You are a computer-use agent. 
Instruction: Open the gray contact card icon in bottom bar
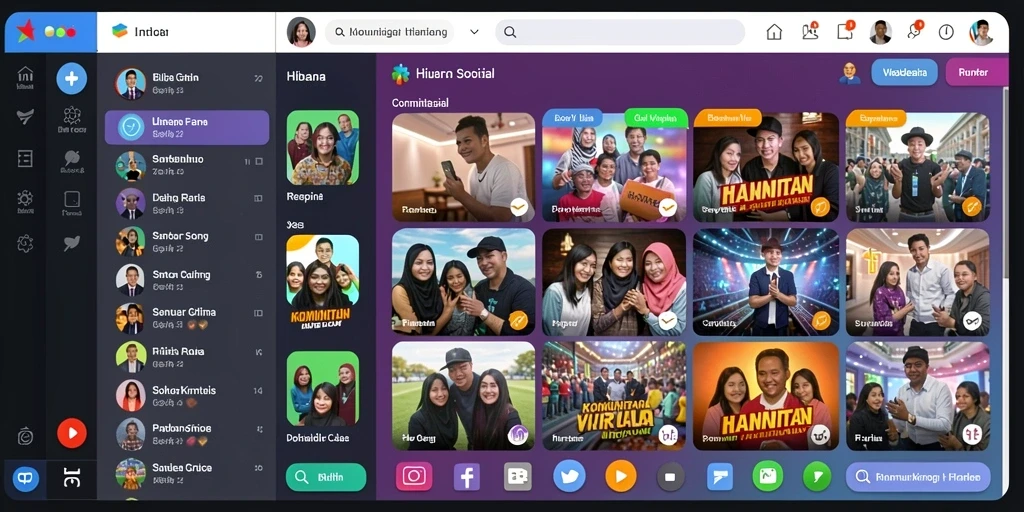tap(518, 477)
